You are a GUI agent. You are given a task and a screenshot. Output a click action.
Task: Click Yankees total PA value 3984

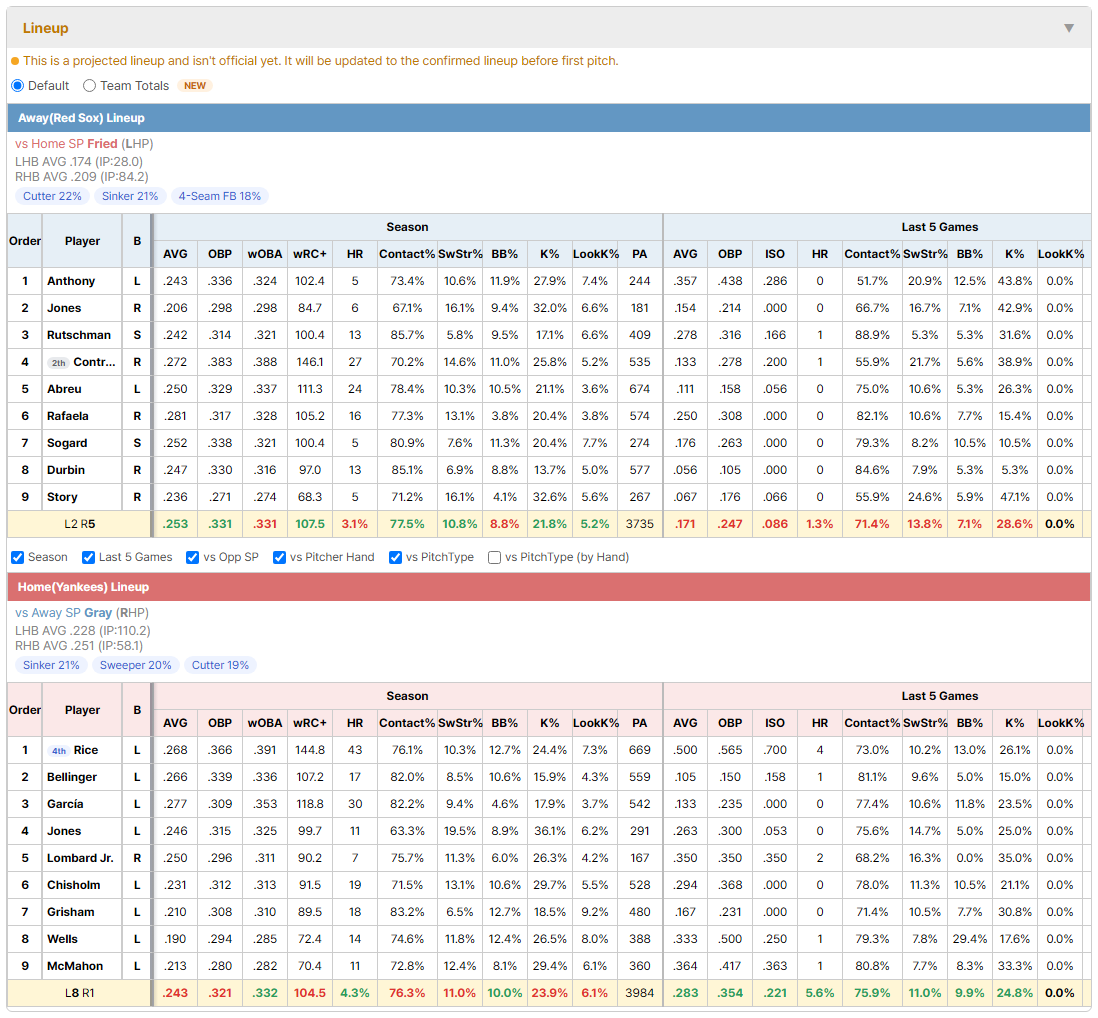(639, 993)
